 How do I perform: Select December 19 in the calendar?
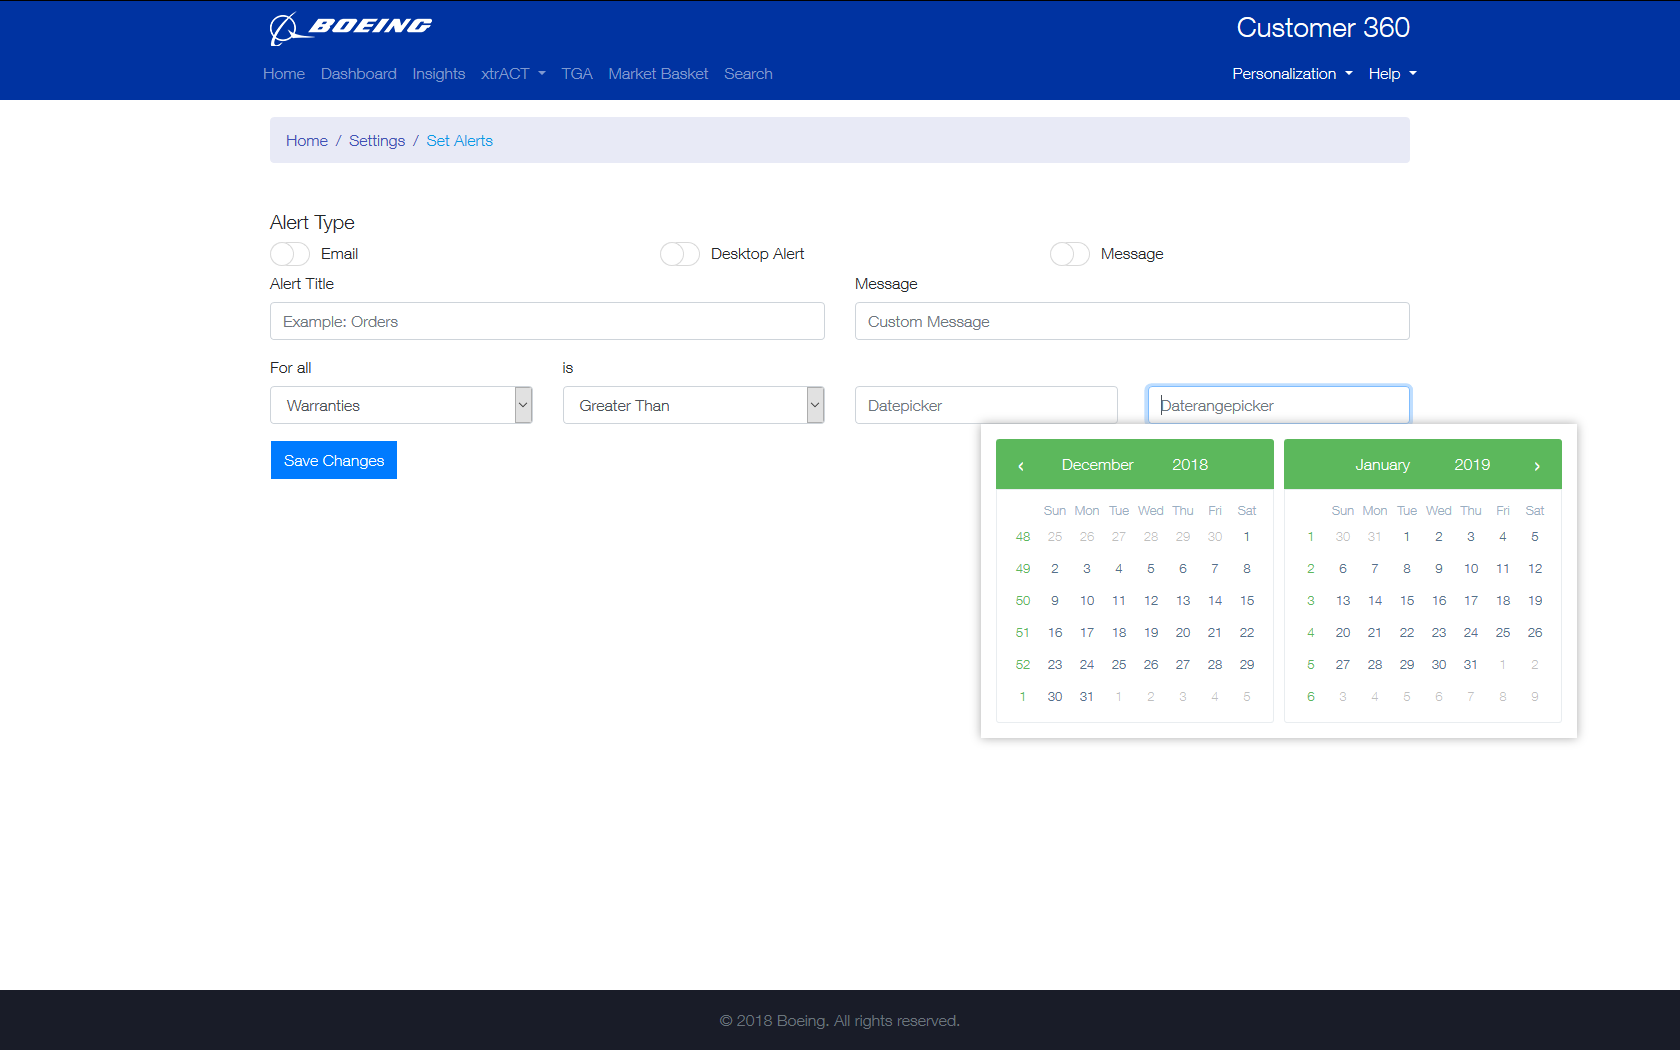(x=1151, y=633)
